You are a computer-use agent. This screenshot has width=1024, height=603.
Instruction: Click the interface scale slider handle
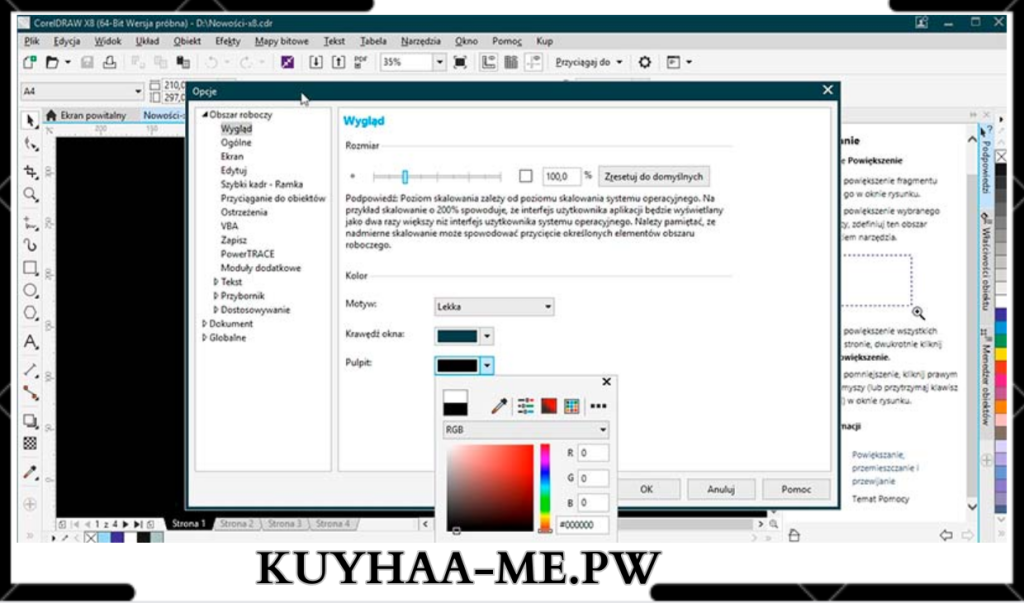405,176
